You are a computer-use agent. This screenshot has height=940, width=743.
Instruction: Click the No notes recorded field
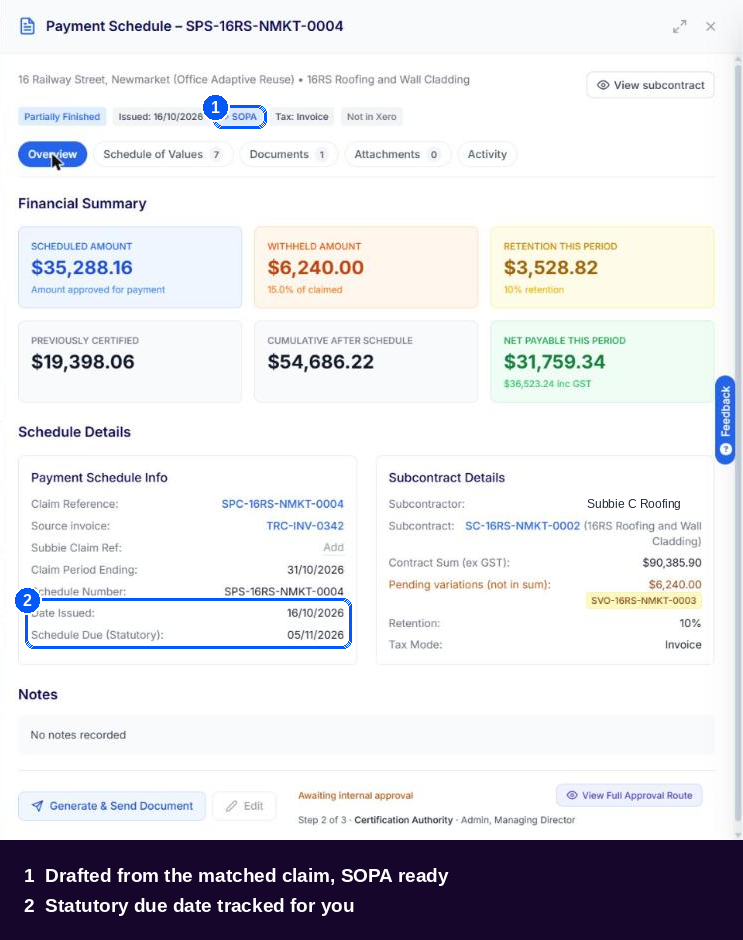(x=366, y=735)
